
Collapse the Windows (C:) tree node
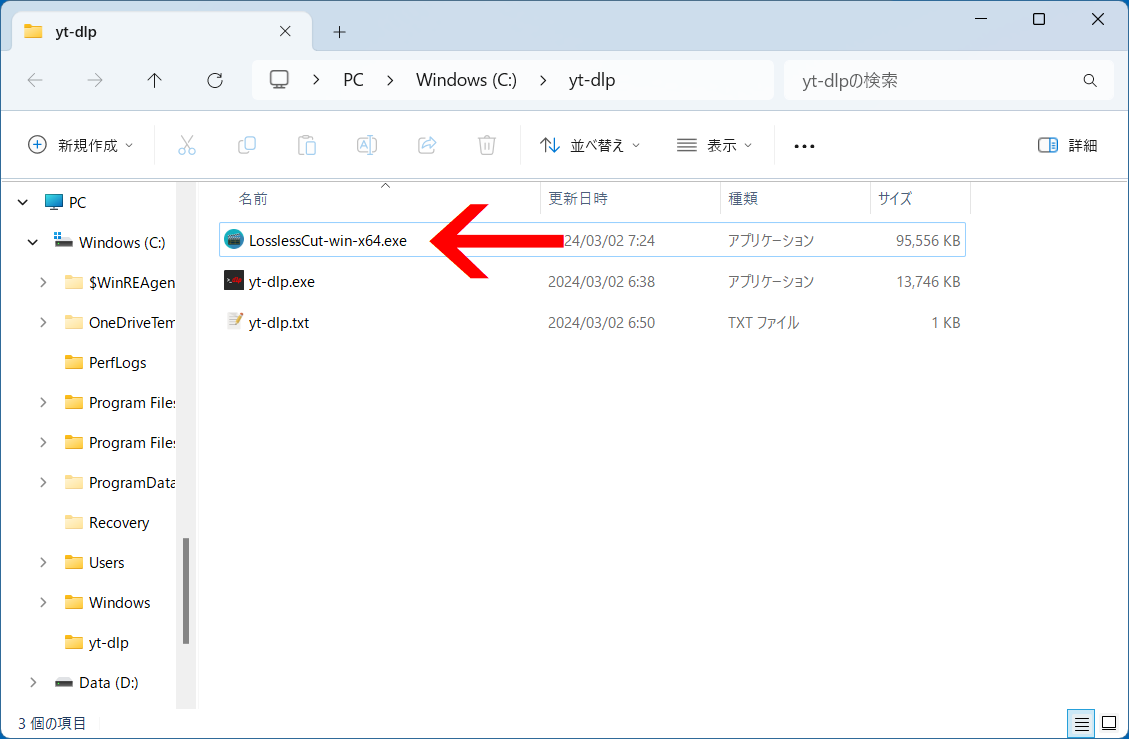[x=32, y=242]
